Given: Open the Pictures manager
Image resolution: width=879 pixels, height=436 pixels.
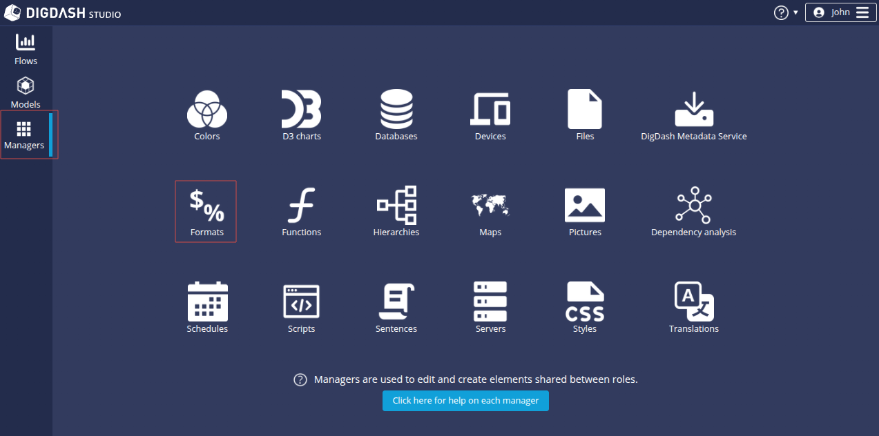Looking at the screenshot, I should pyautogui.click(x=584, y=208).
